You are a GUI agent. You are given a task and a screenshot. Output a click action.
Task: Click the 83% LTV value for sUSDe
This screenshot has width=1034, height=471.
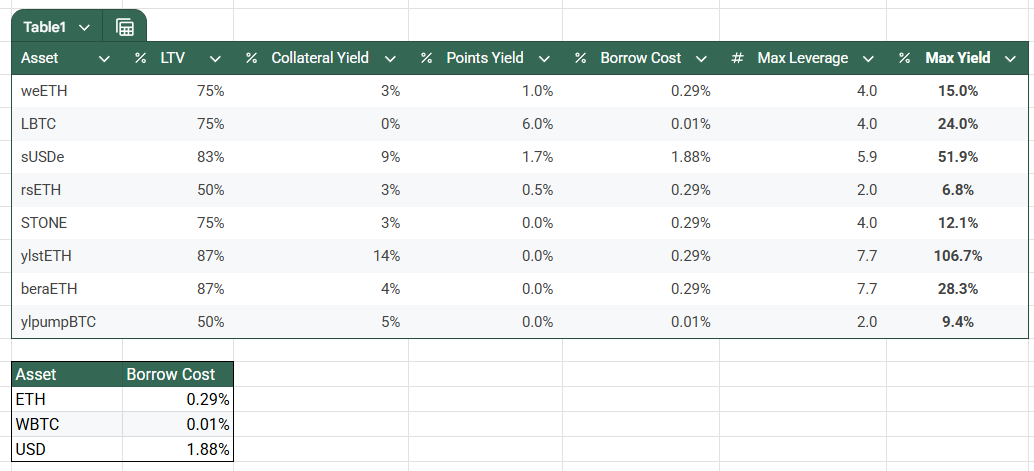210,157
